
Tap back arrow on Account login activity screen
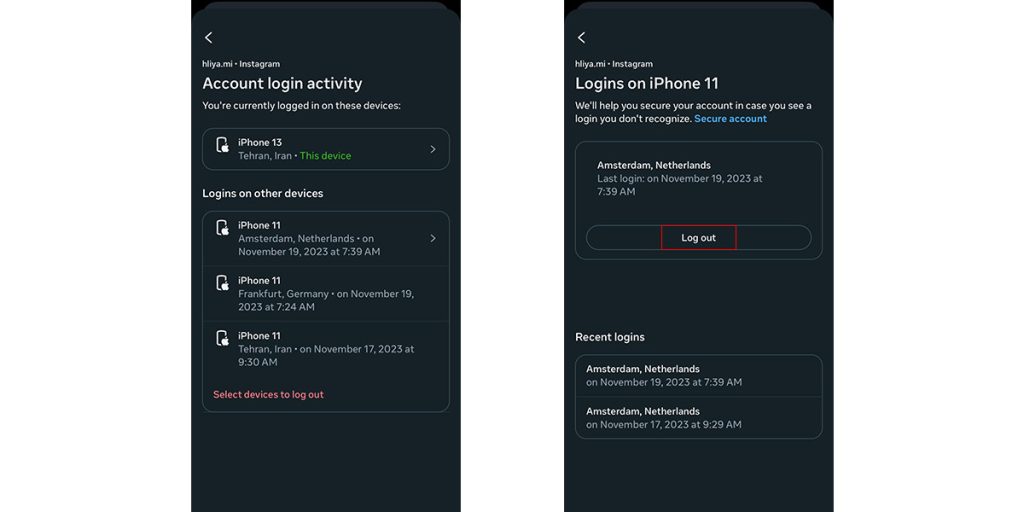[x=208, y=38]
